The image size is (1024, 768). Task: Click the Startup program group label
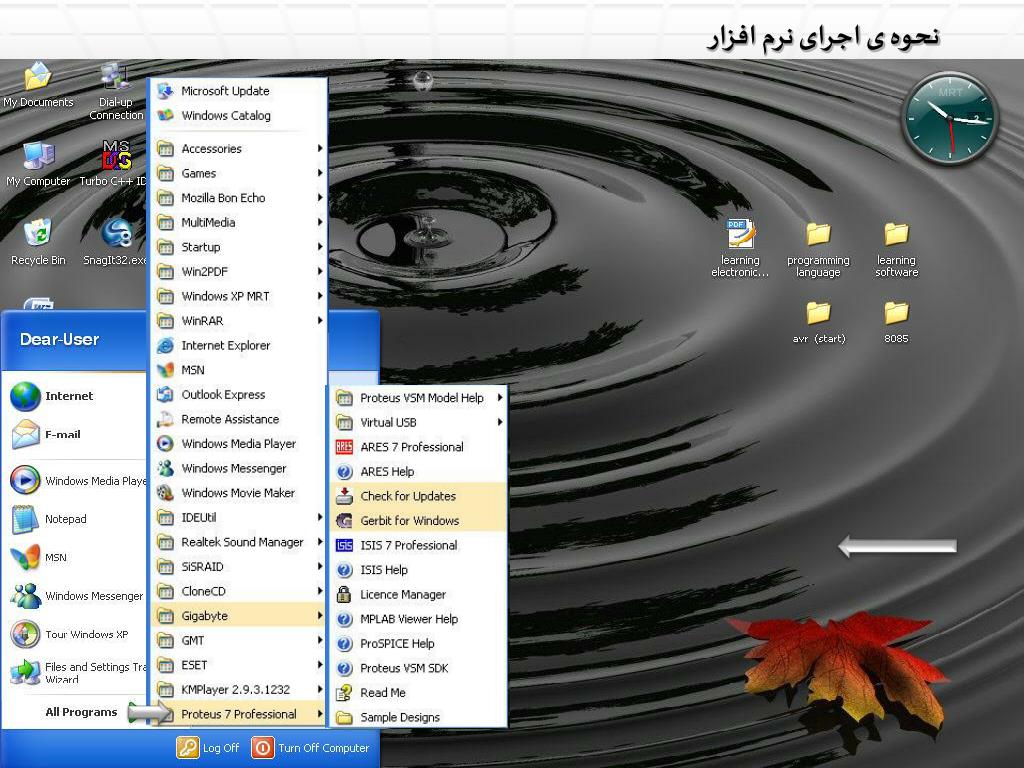click(200, 247)
